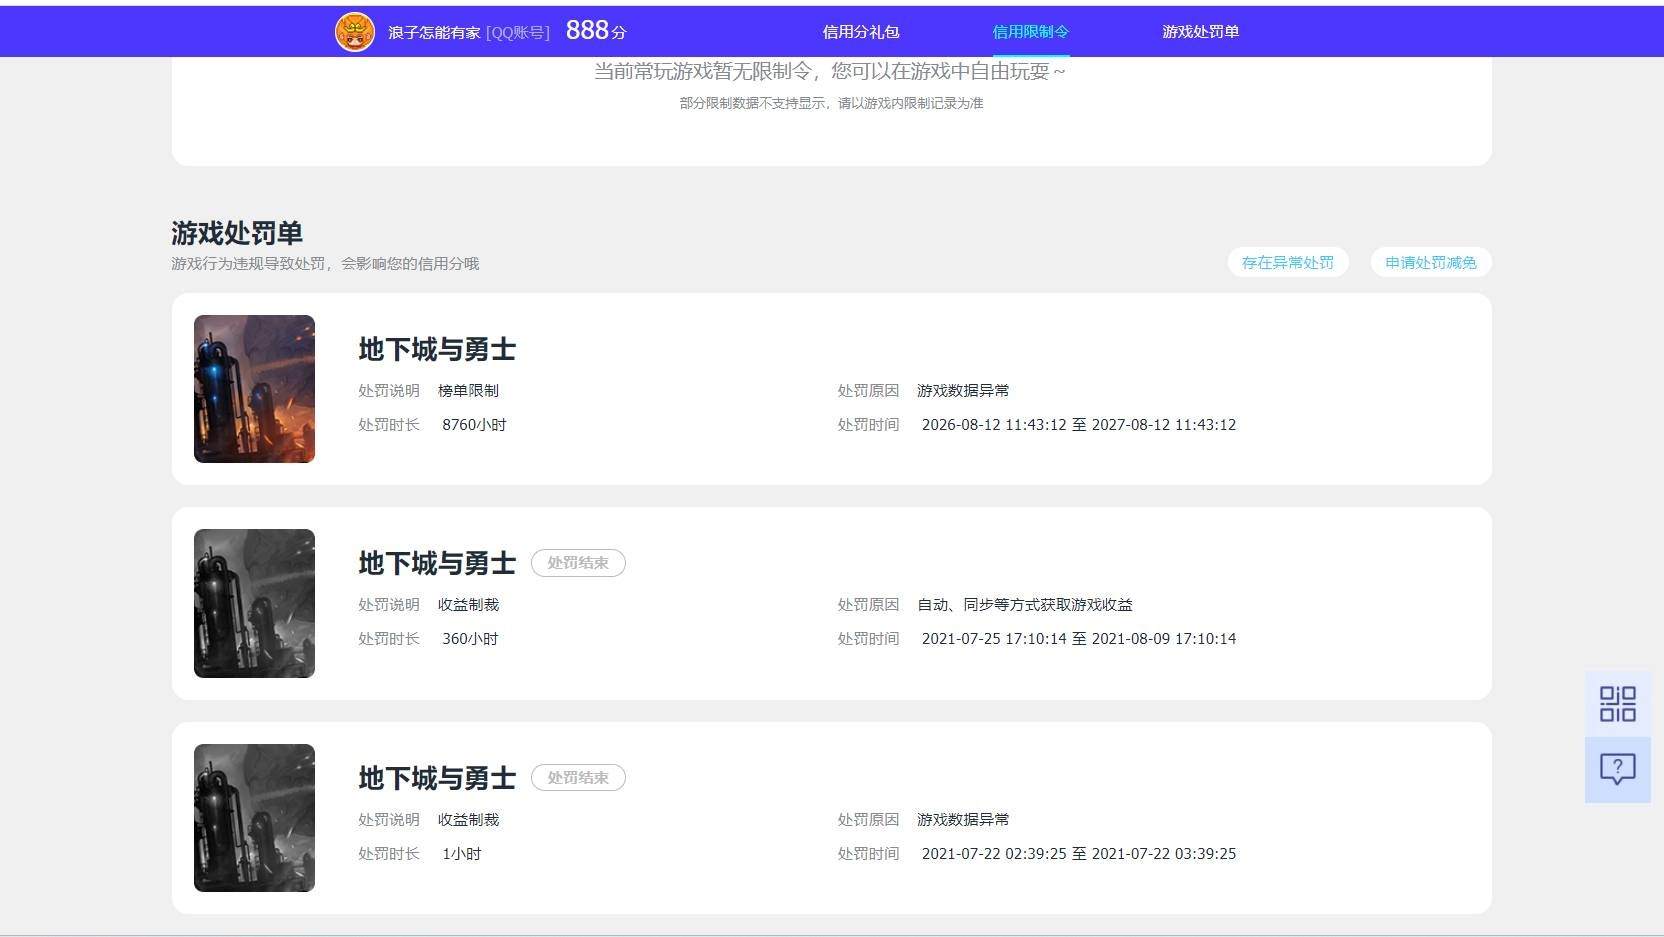The height and width of the screenshot is (937, 1664).
Task: Click the 360小时 duration value
Action: (x=470, y=639)
